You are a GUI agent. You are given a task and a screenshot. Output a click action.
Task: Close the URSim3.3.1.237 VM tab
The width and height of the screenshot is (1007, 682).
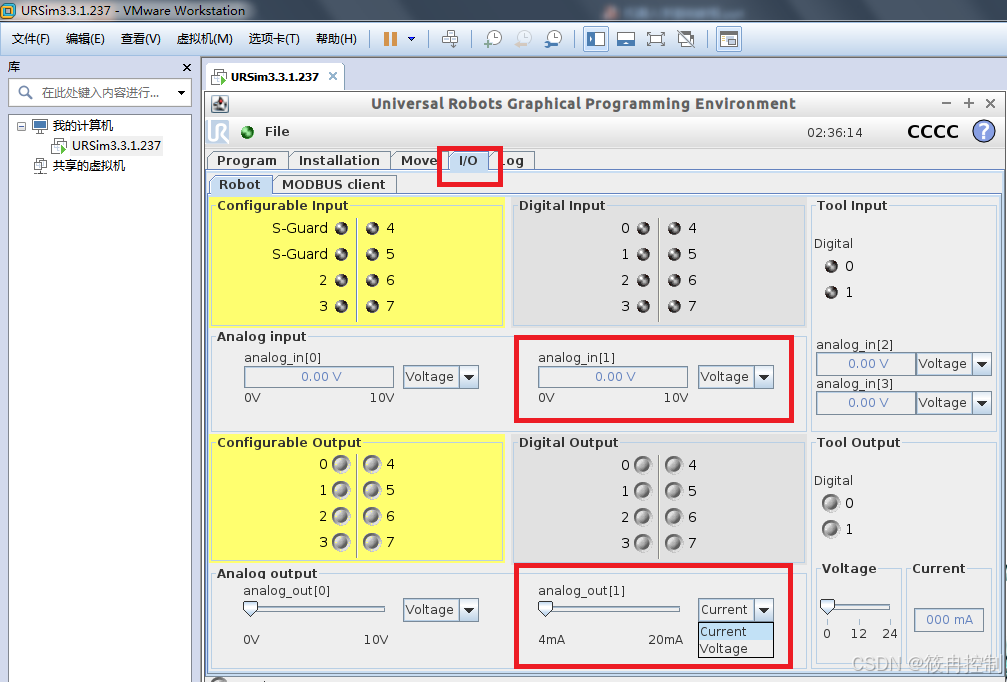point(333,76)
